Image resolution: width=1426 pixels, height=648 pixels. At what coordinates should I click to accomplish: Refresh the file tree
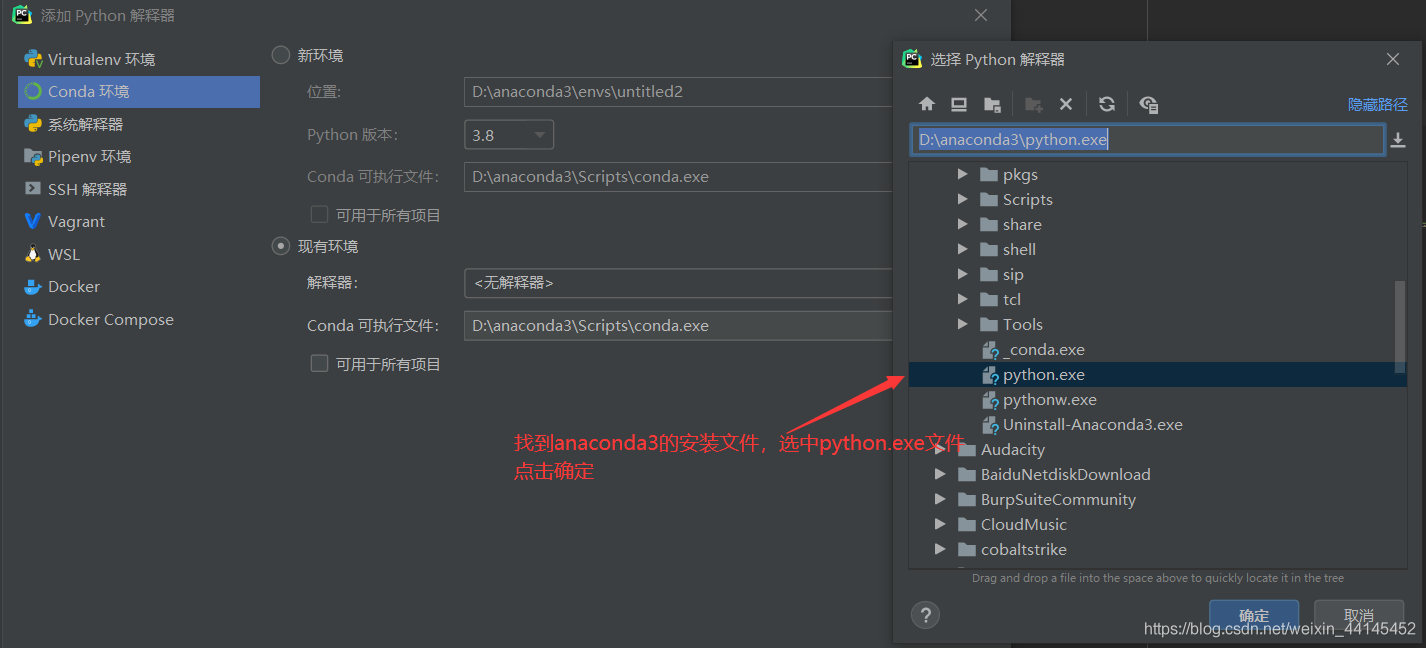click(1106, 104)
